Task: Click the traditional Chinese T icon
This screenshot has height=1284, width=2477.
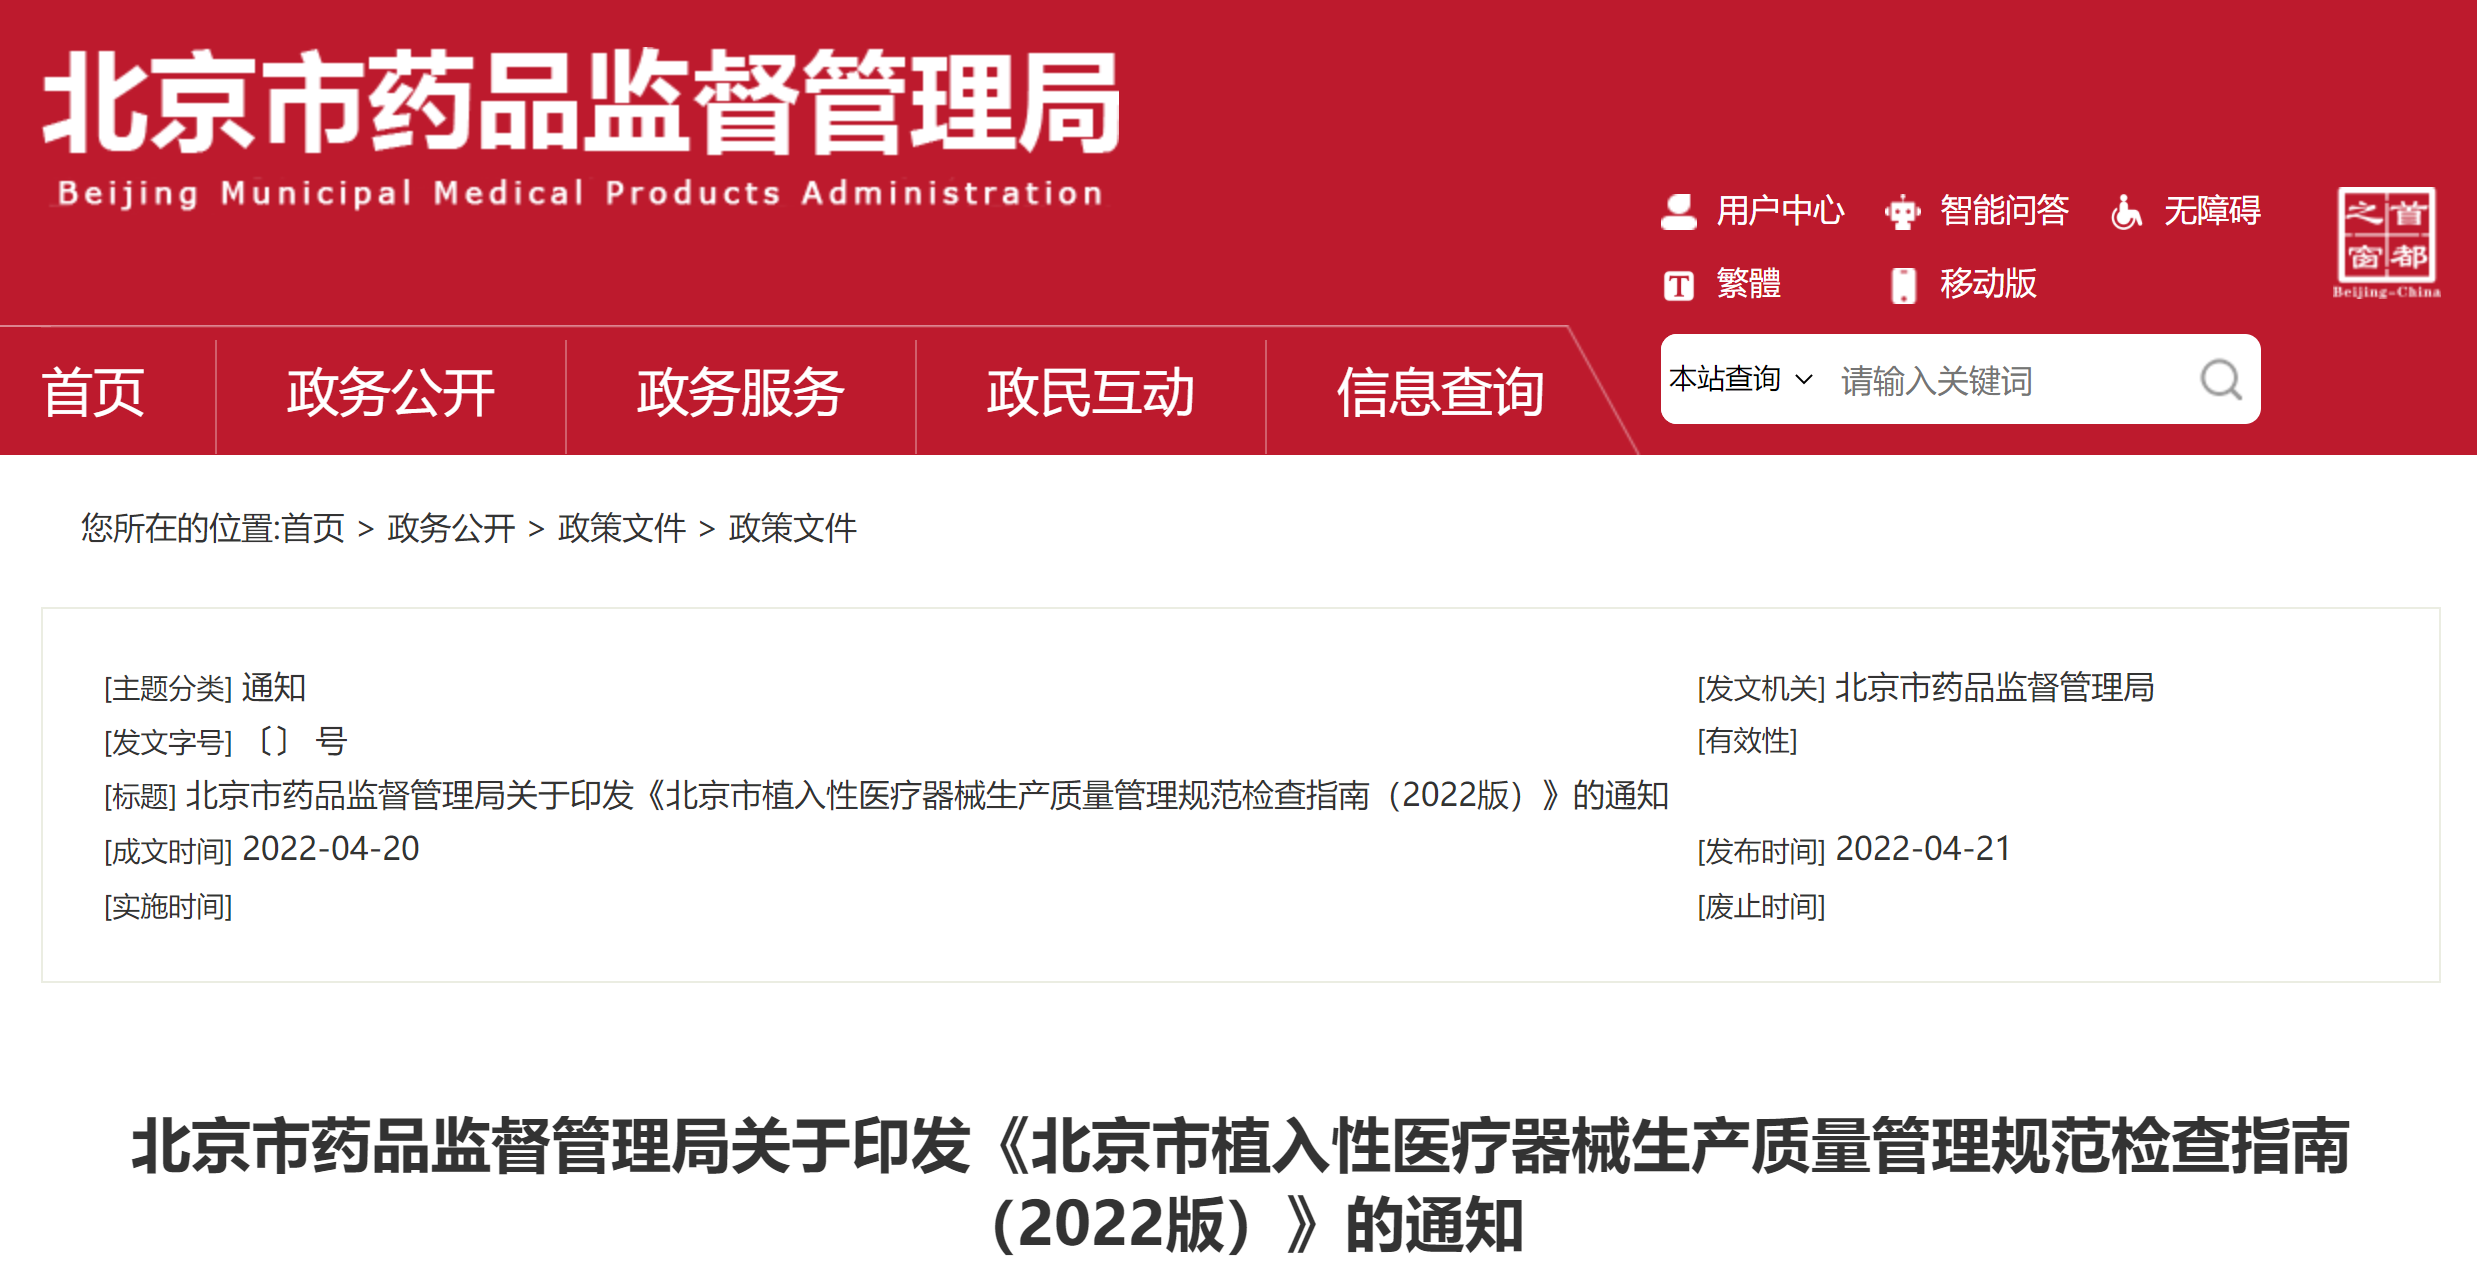Action: click(x=1678, y=286)
